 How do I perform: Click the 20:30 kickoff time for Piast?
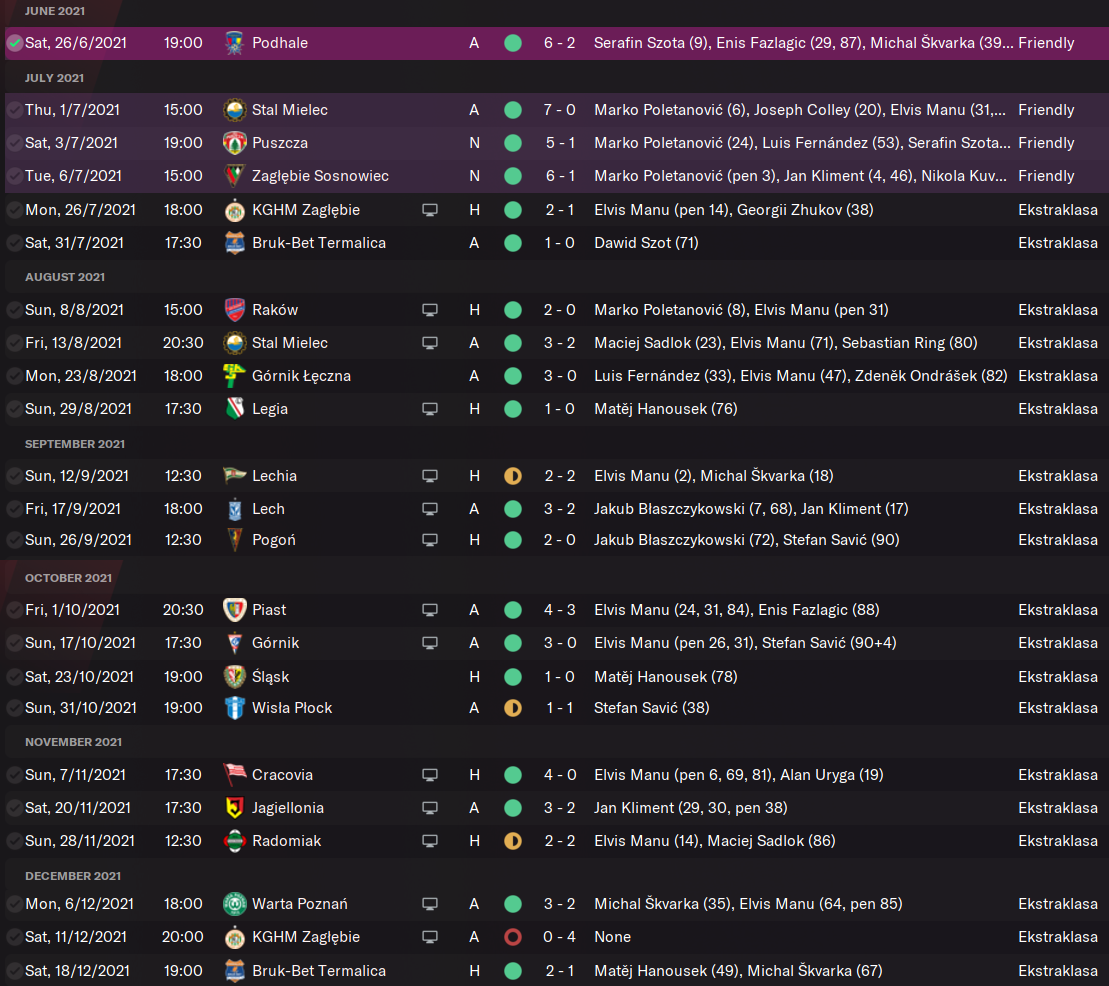183,610
